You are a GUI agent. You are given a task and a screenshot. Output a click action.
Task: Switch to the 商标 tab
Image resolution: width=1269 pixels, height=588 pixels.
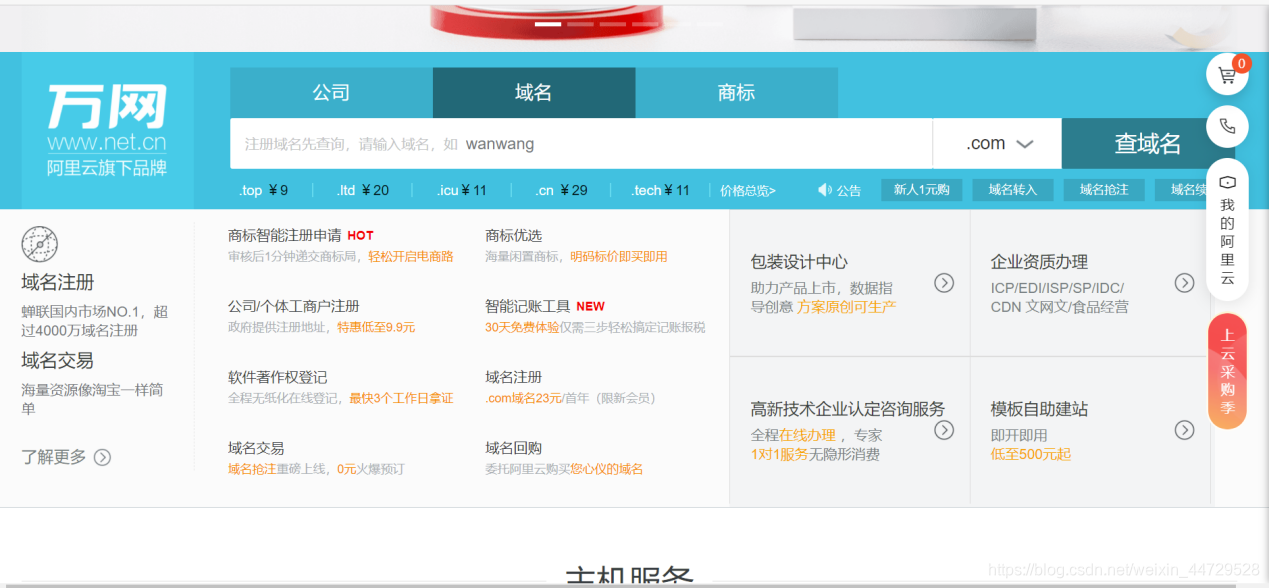(x=737, y=93)
